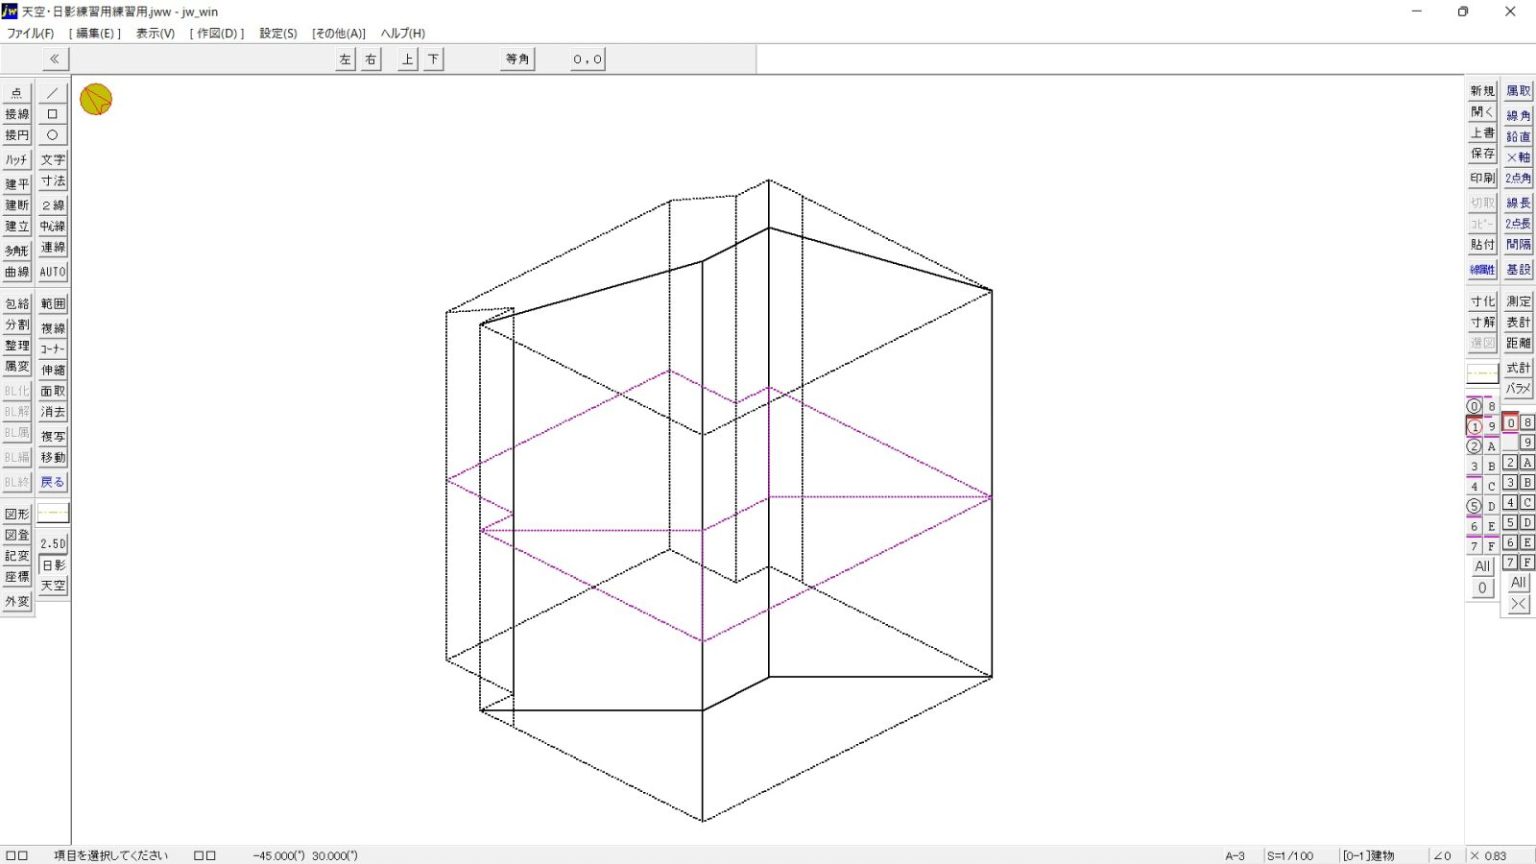
Task: Open the 設定(S) menu
Action: coord(278,33)
